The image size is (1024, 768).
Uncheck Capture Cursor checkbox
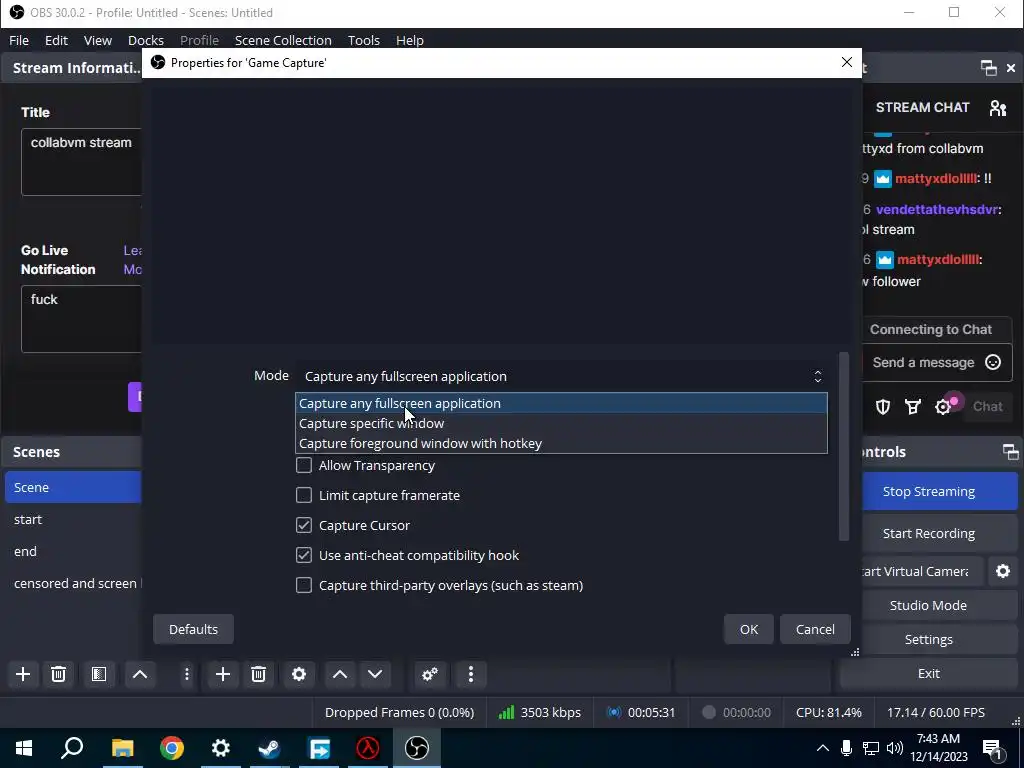304,526
